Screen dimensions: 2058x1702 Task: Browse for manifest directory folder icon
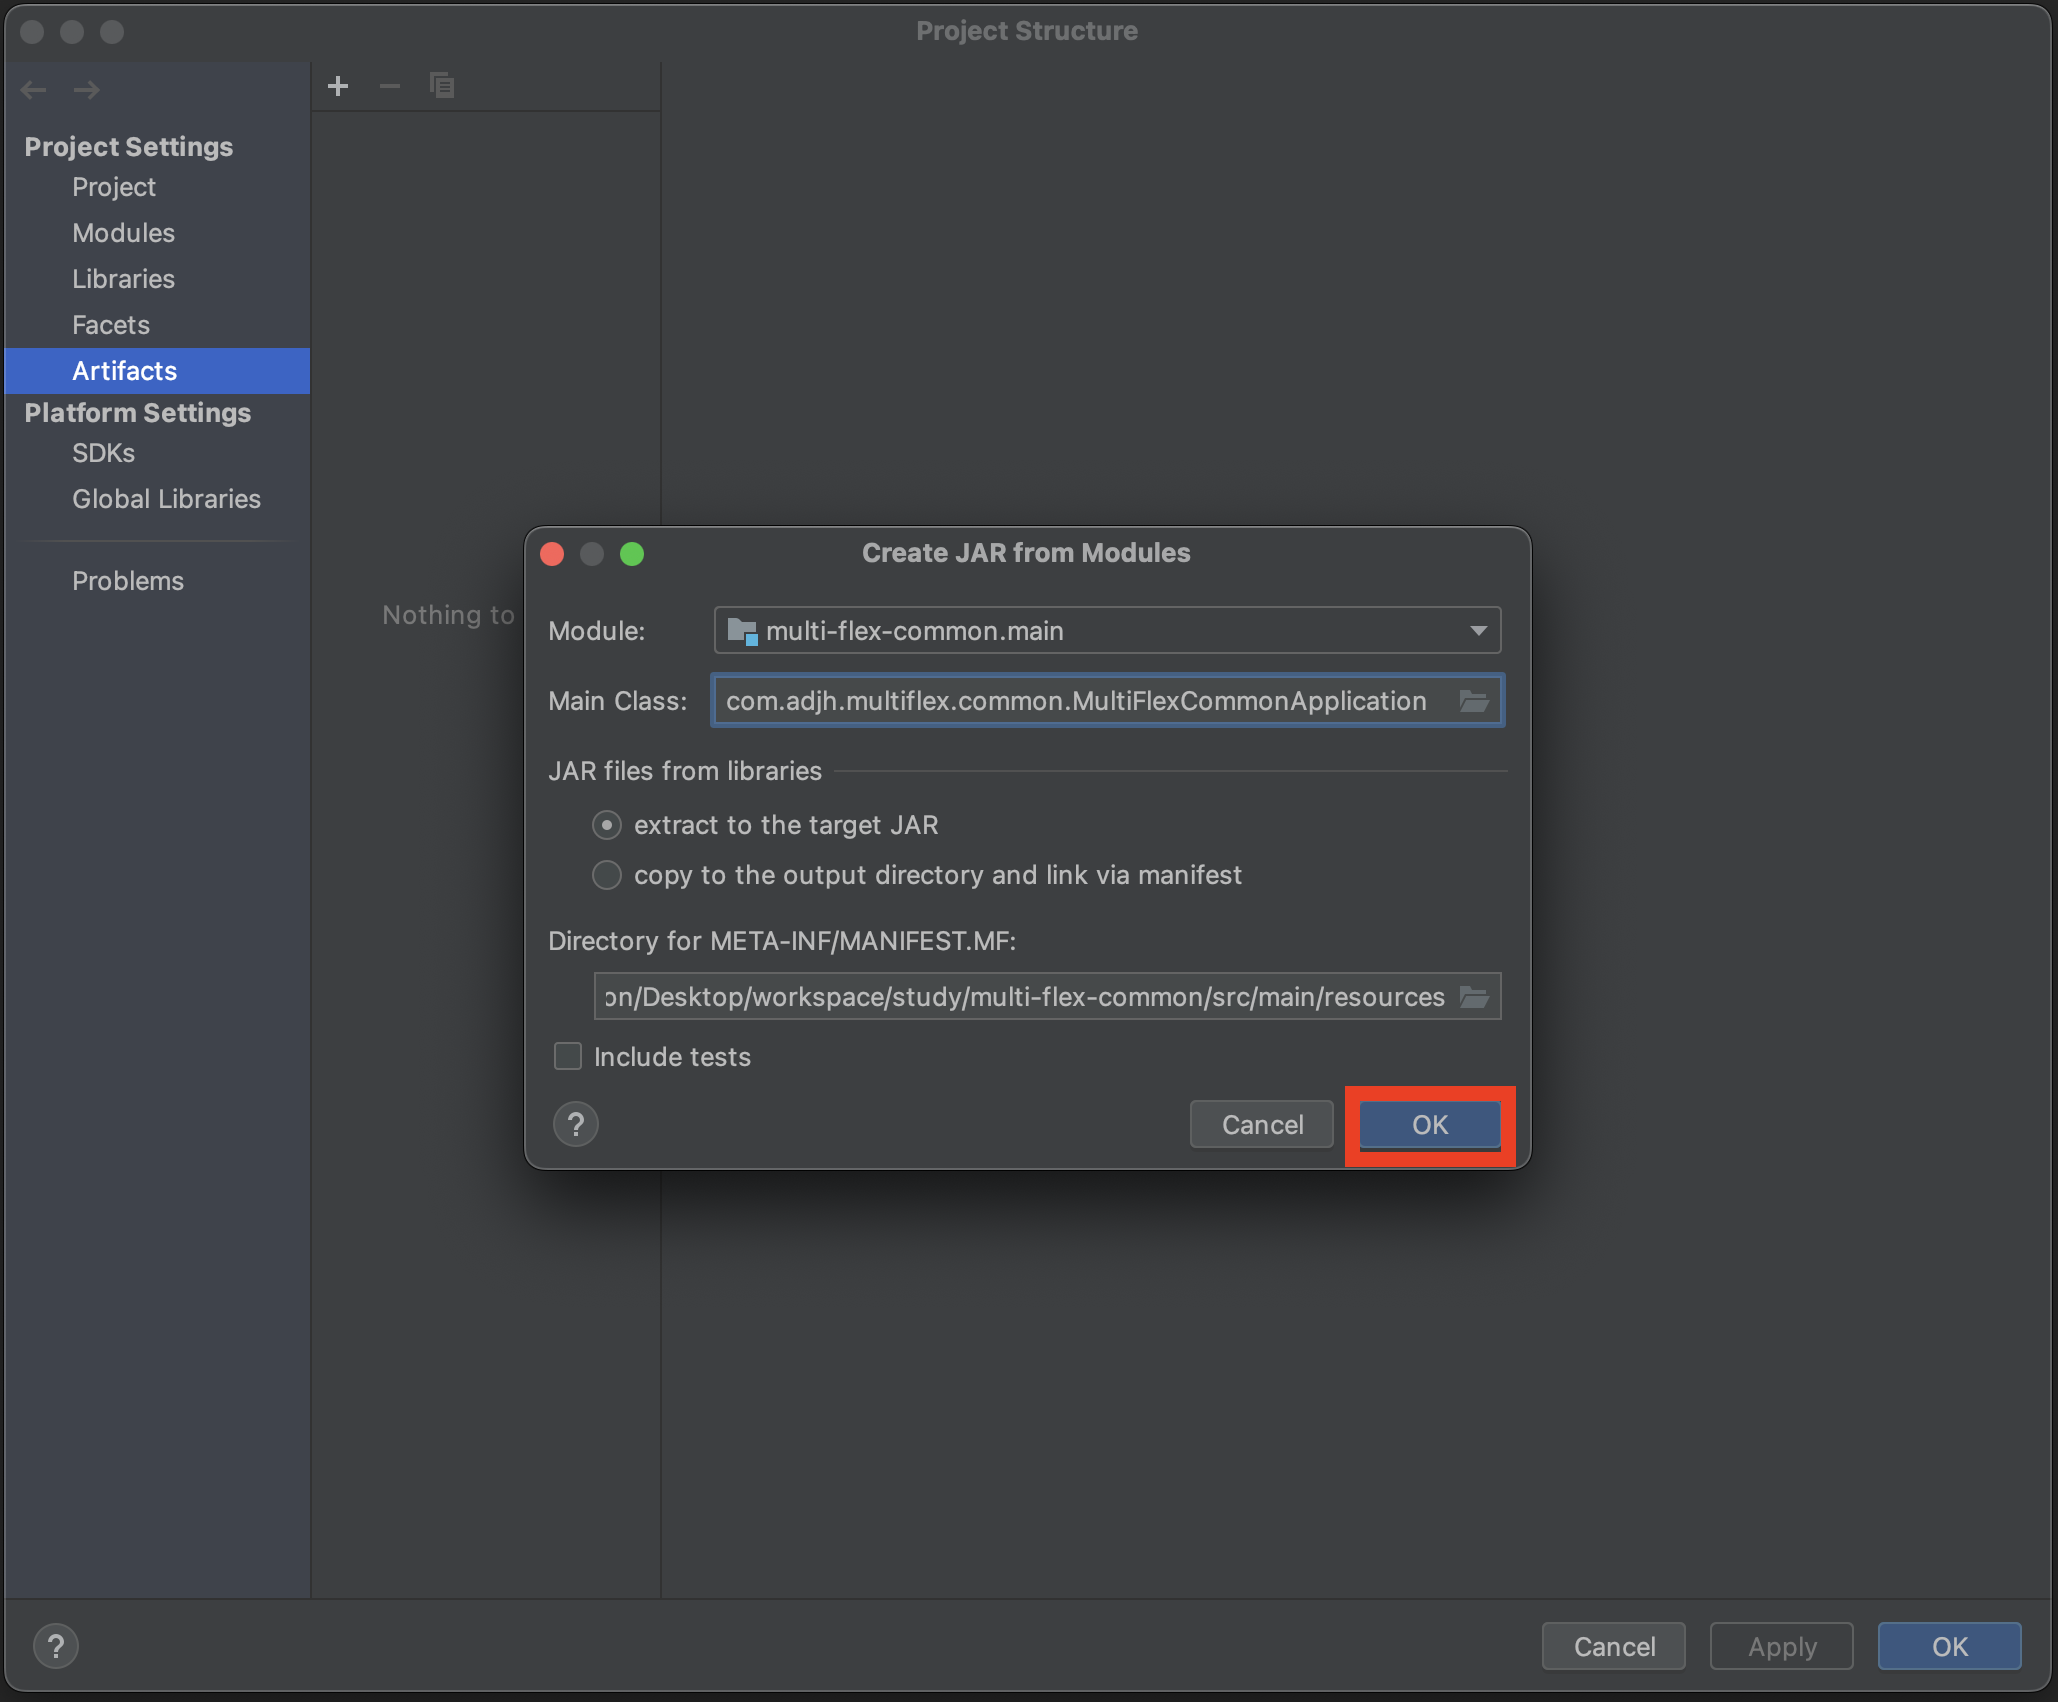pyautogui.click(x=1474, y=997)
